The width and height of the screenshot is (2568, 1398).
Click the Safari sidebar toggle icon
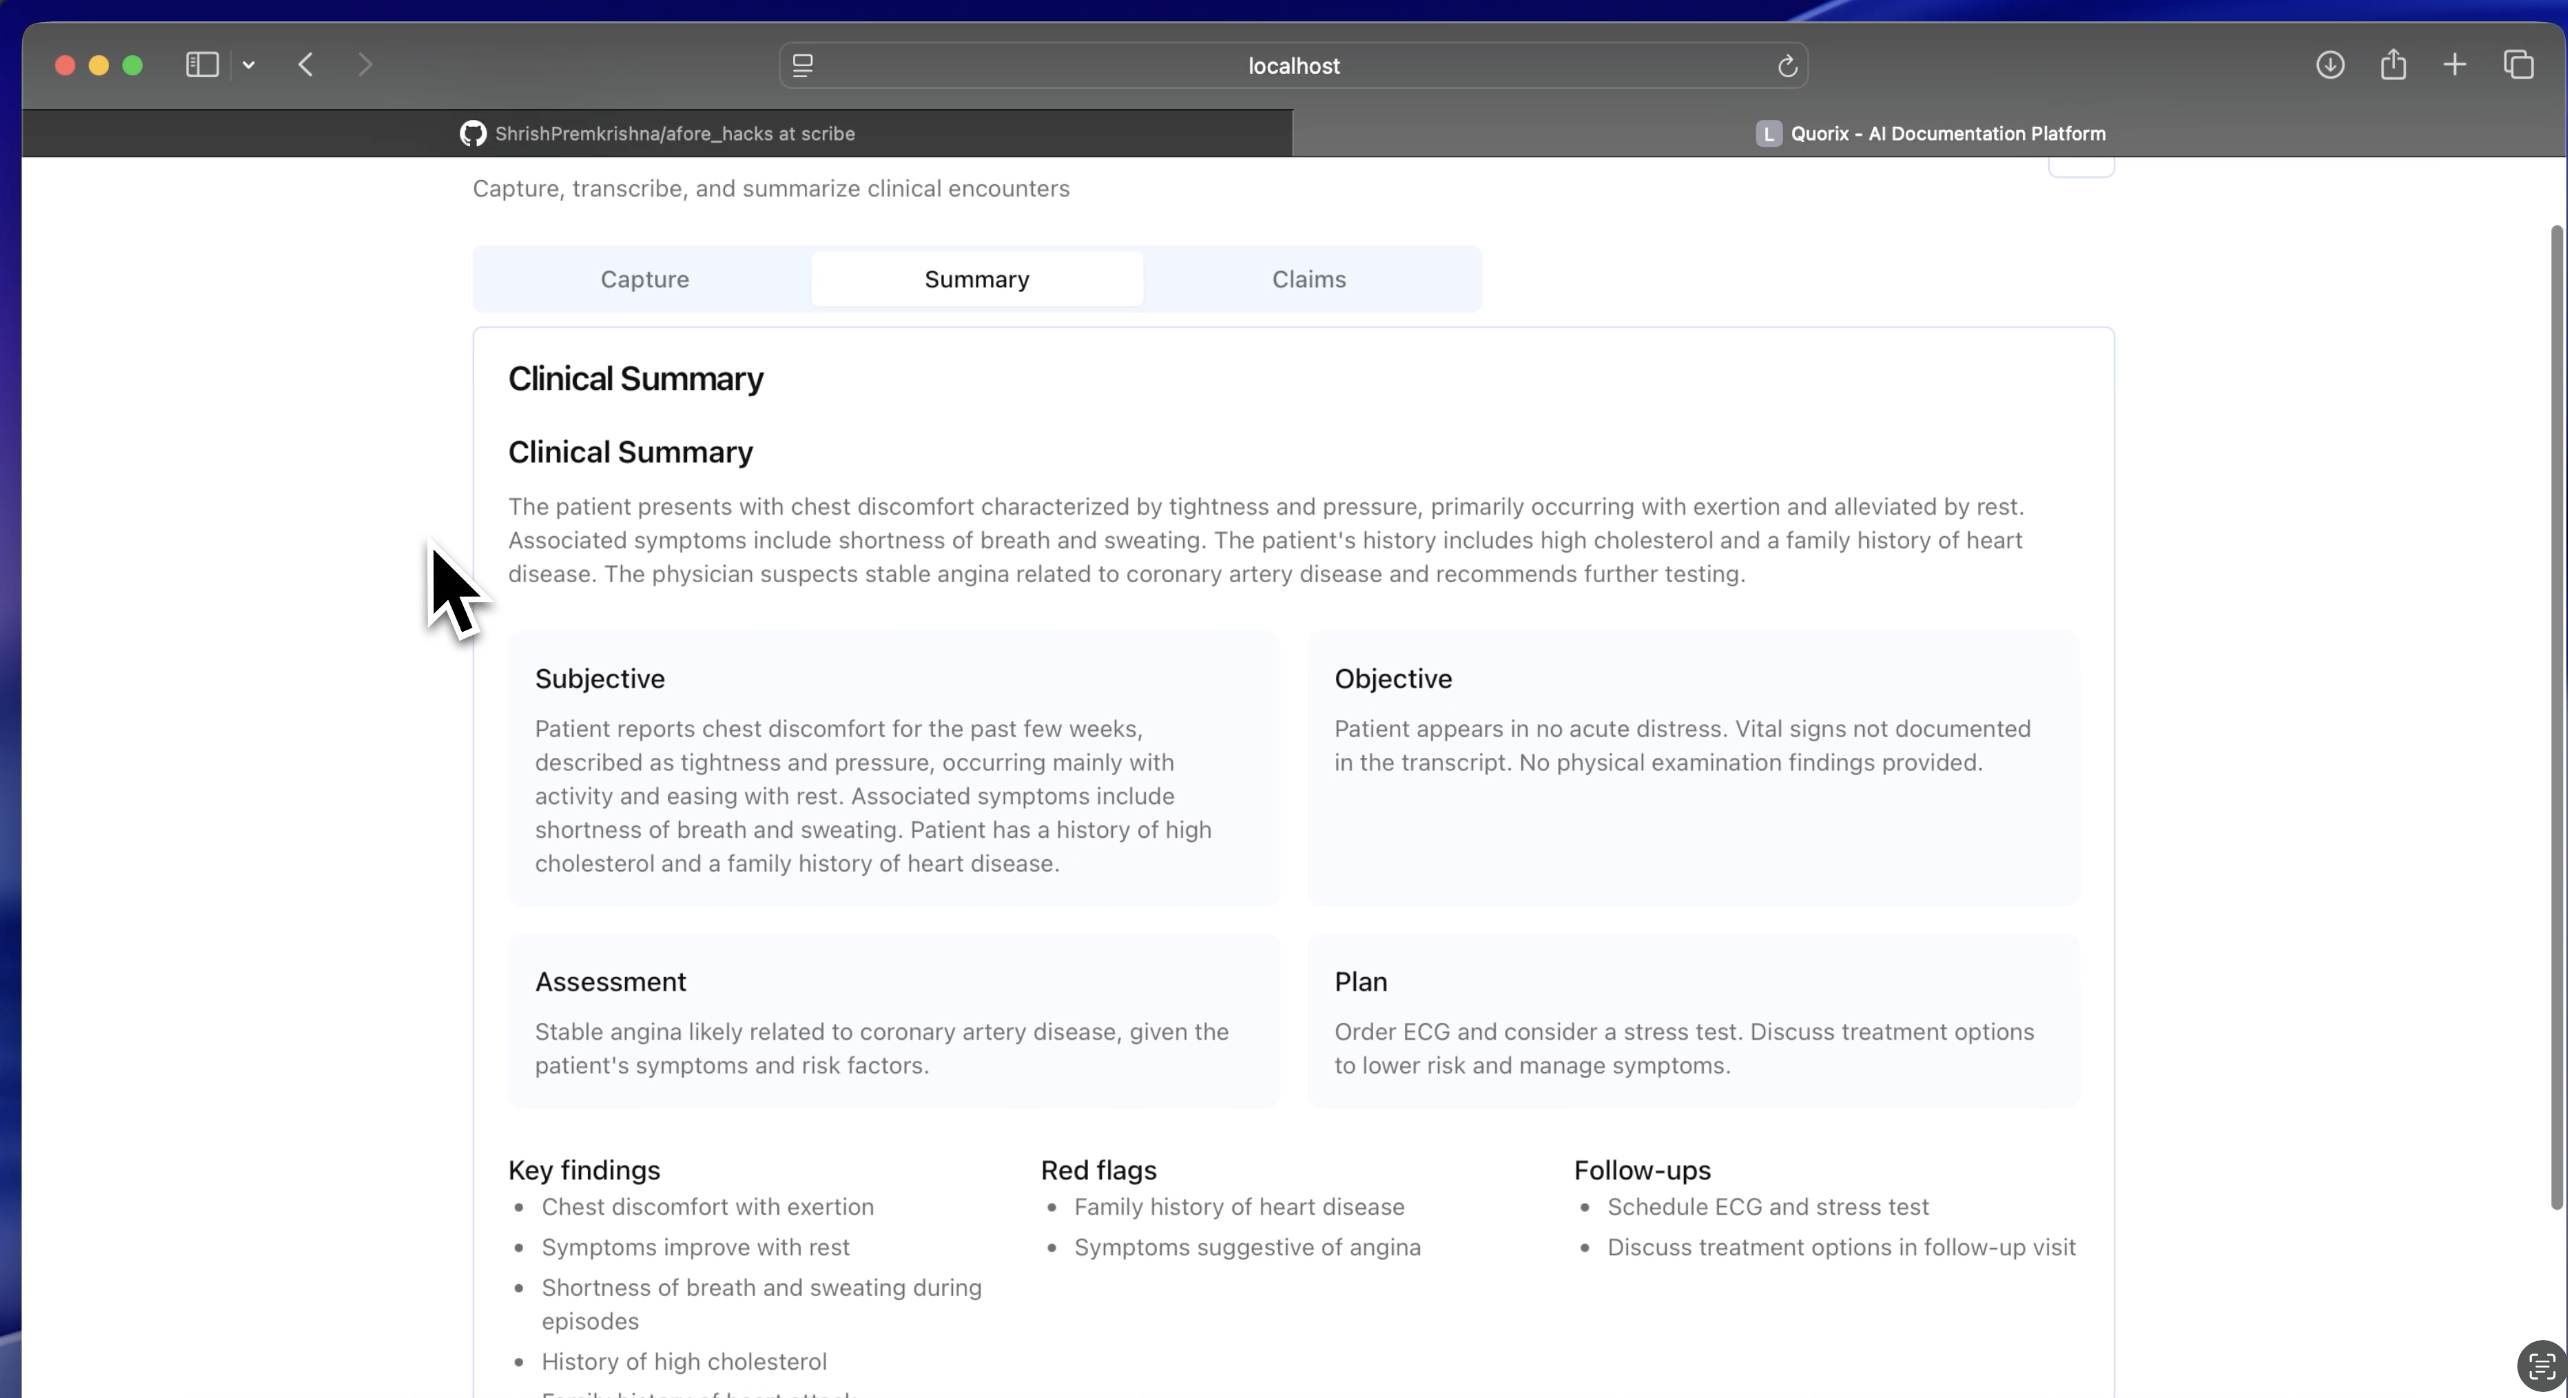(202, 65)
